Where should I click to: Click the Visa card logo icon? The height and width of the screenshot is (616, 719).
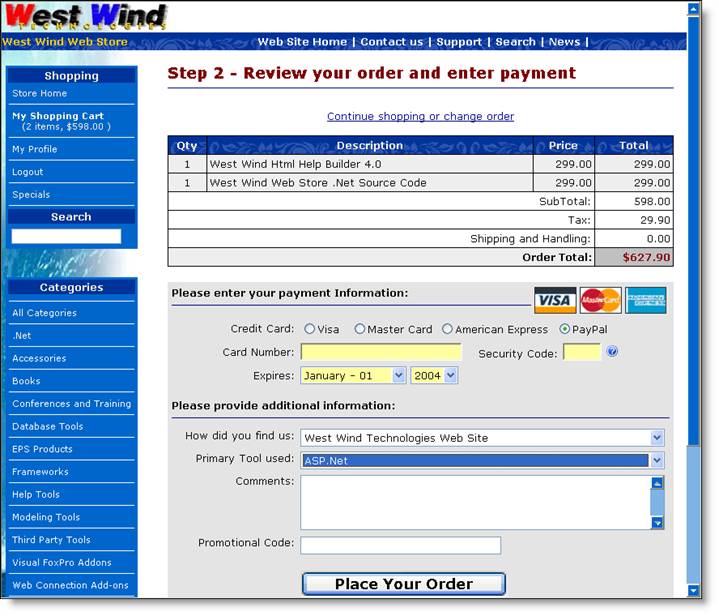pos(554,300)
